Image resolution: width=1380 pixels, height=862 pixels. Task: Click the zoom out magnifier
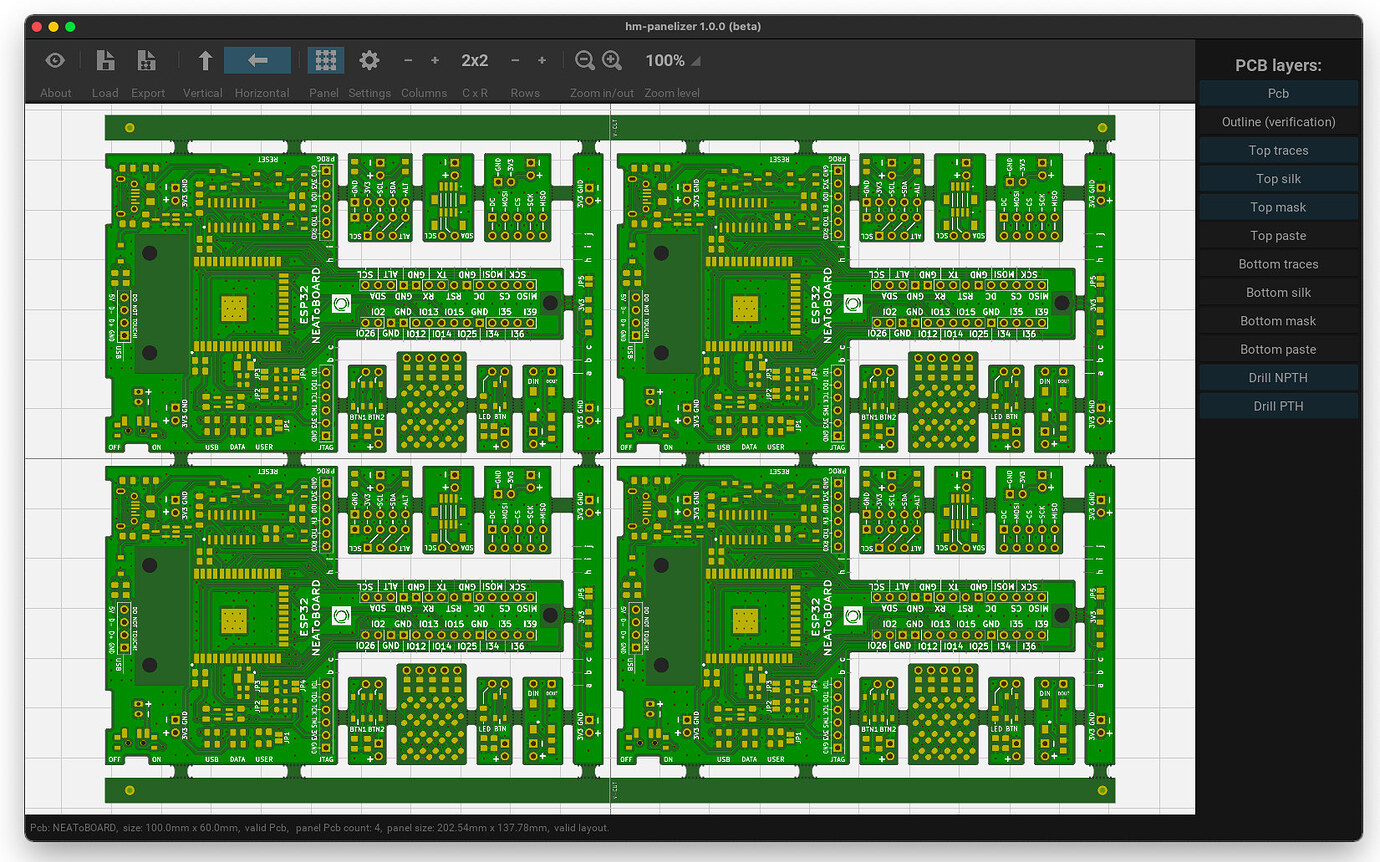click(585, 61)
